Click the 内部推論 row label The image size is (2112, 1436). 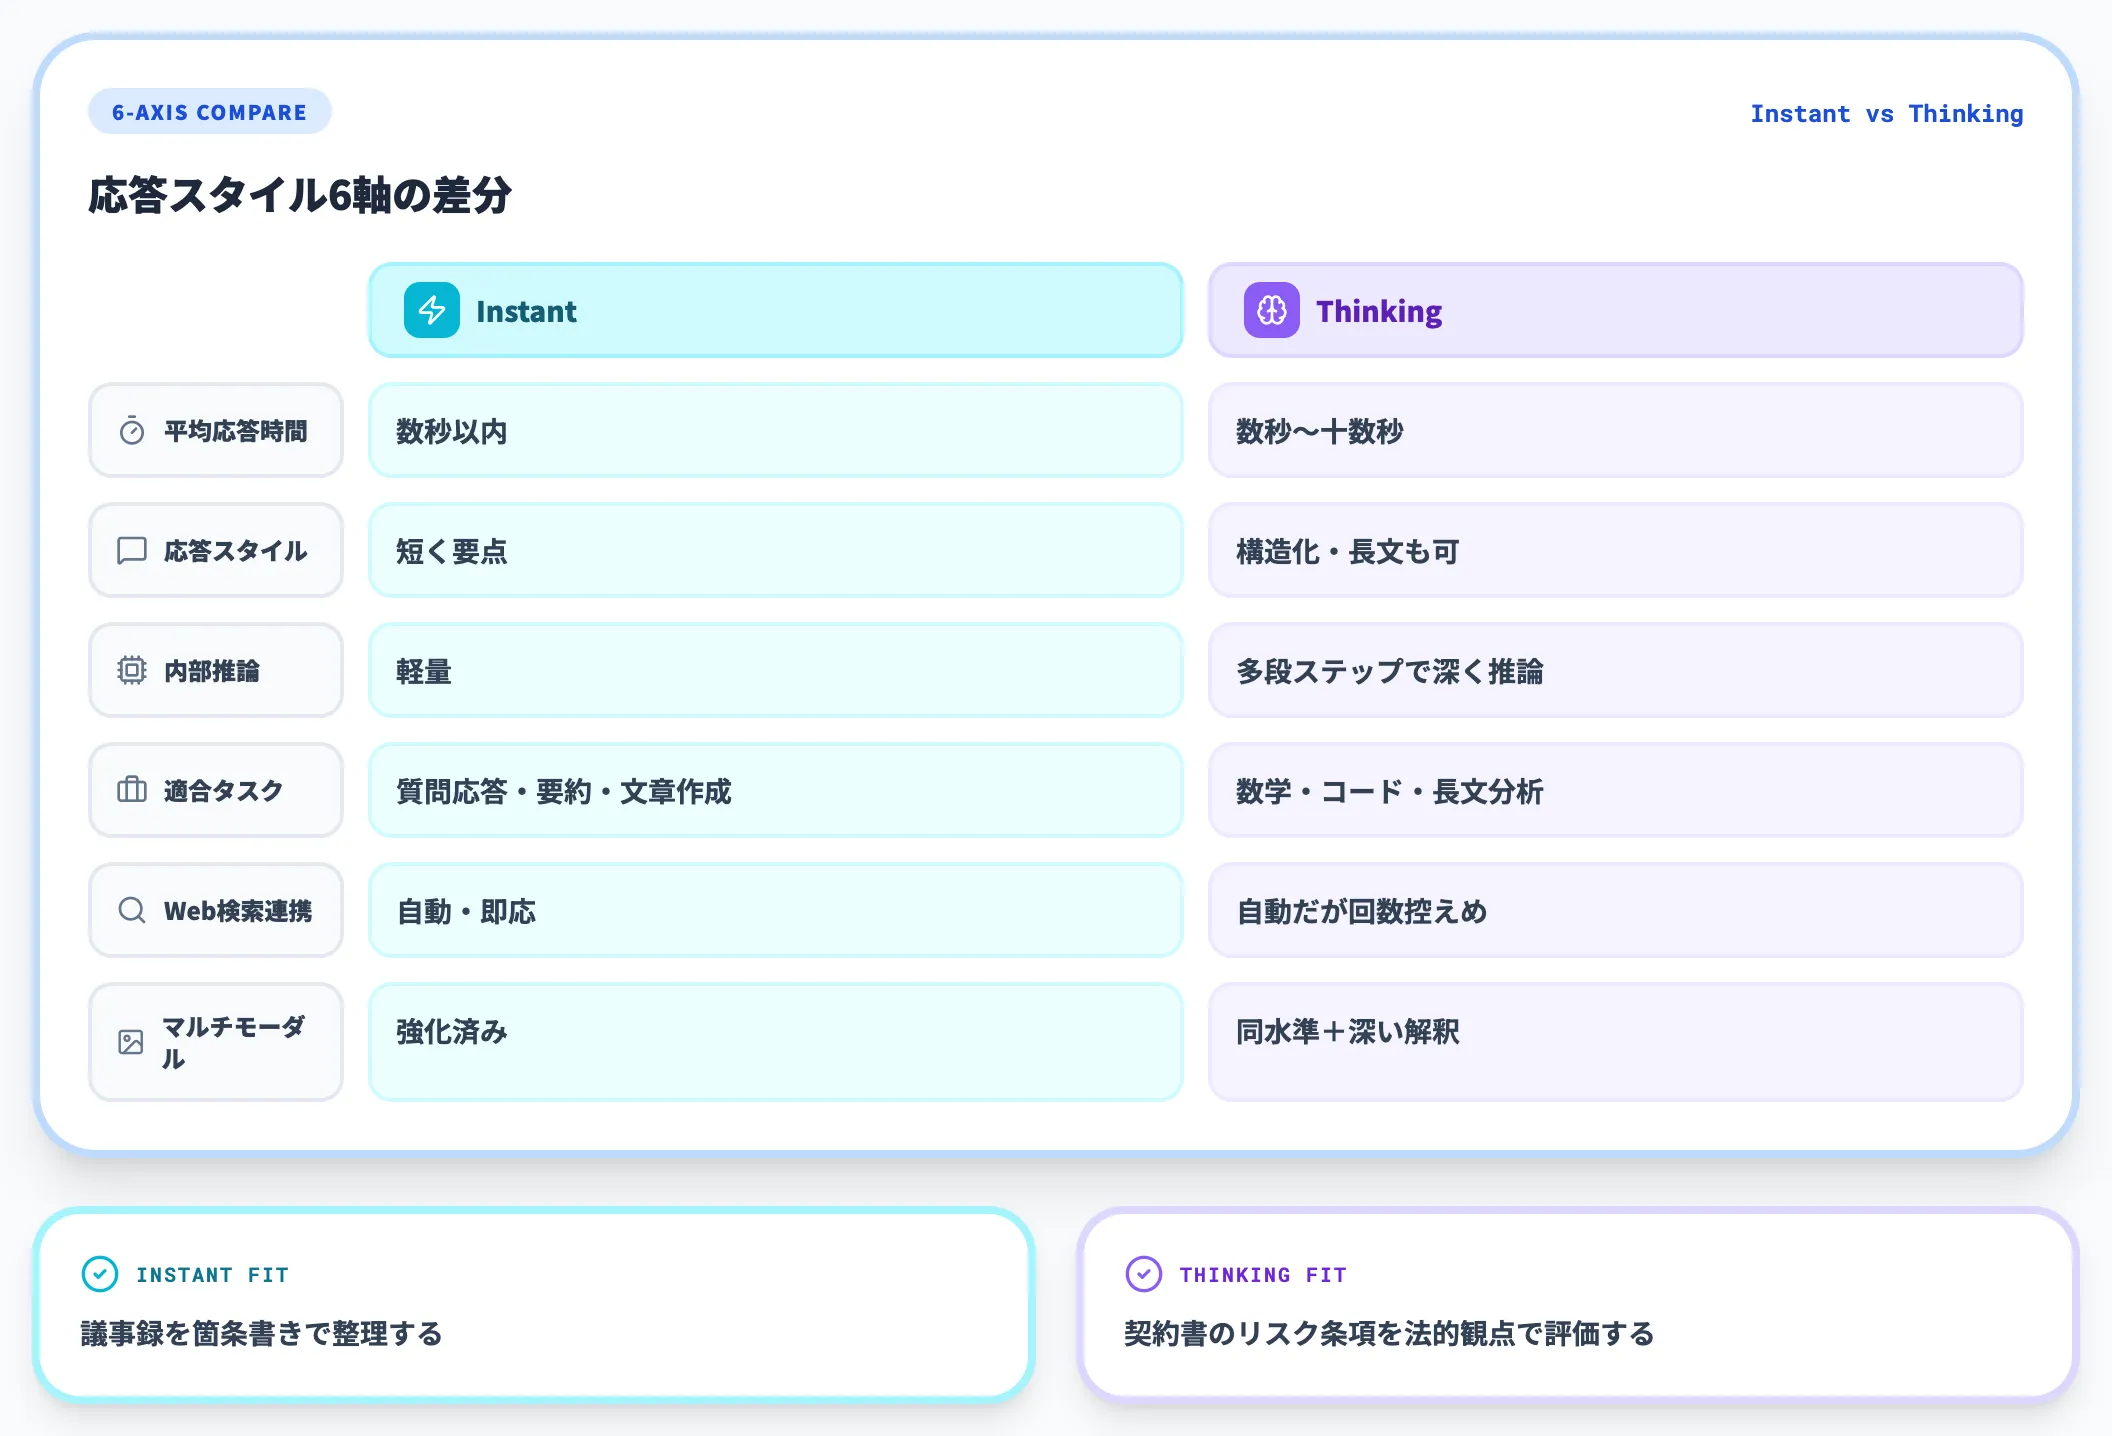click(216, 670)
